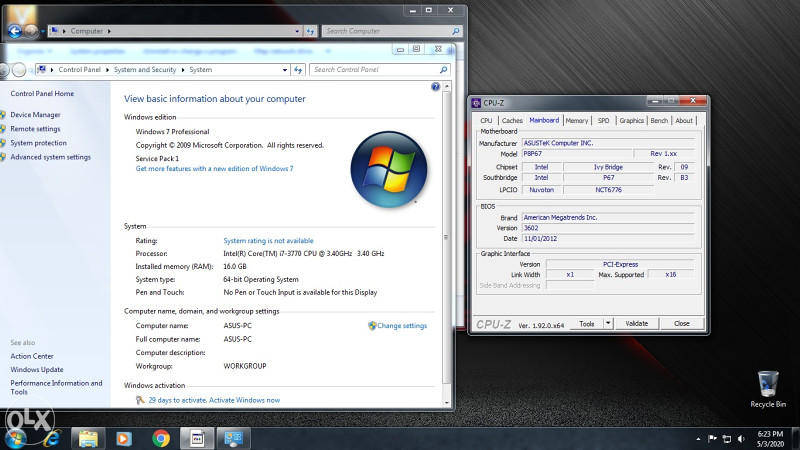Click the Tools button in CPU-Z
Viewport: 800px width, 450px height.
coord(587,323)
